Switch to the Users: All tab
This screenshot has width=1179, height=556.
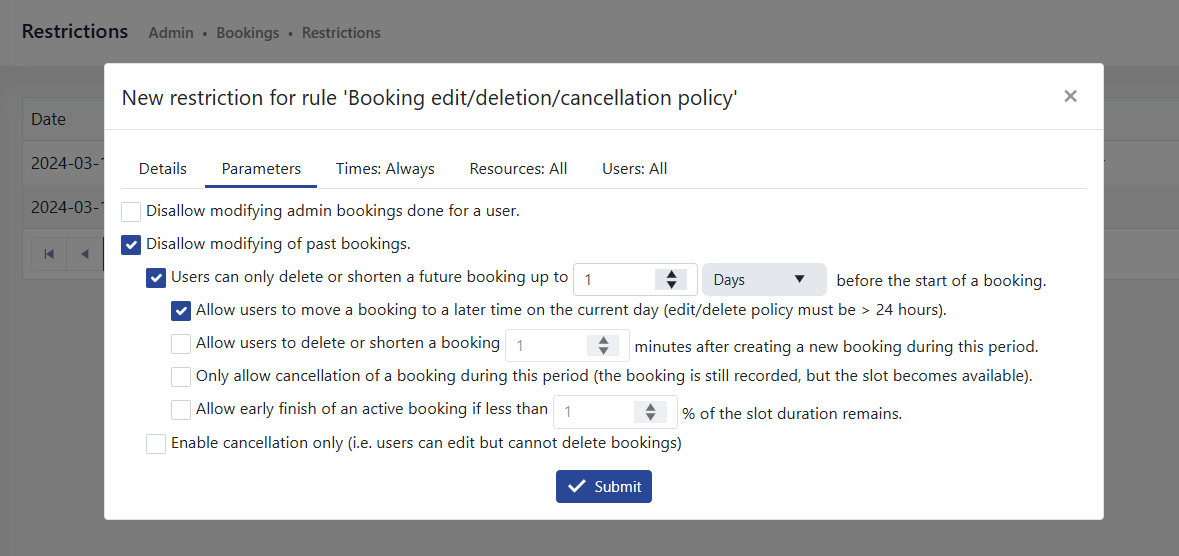point(634,168)
